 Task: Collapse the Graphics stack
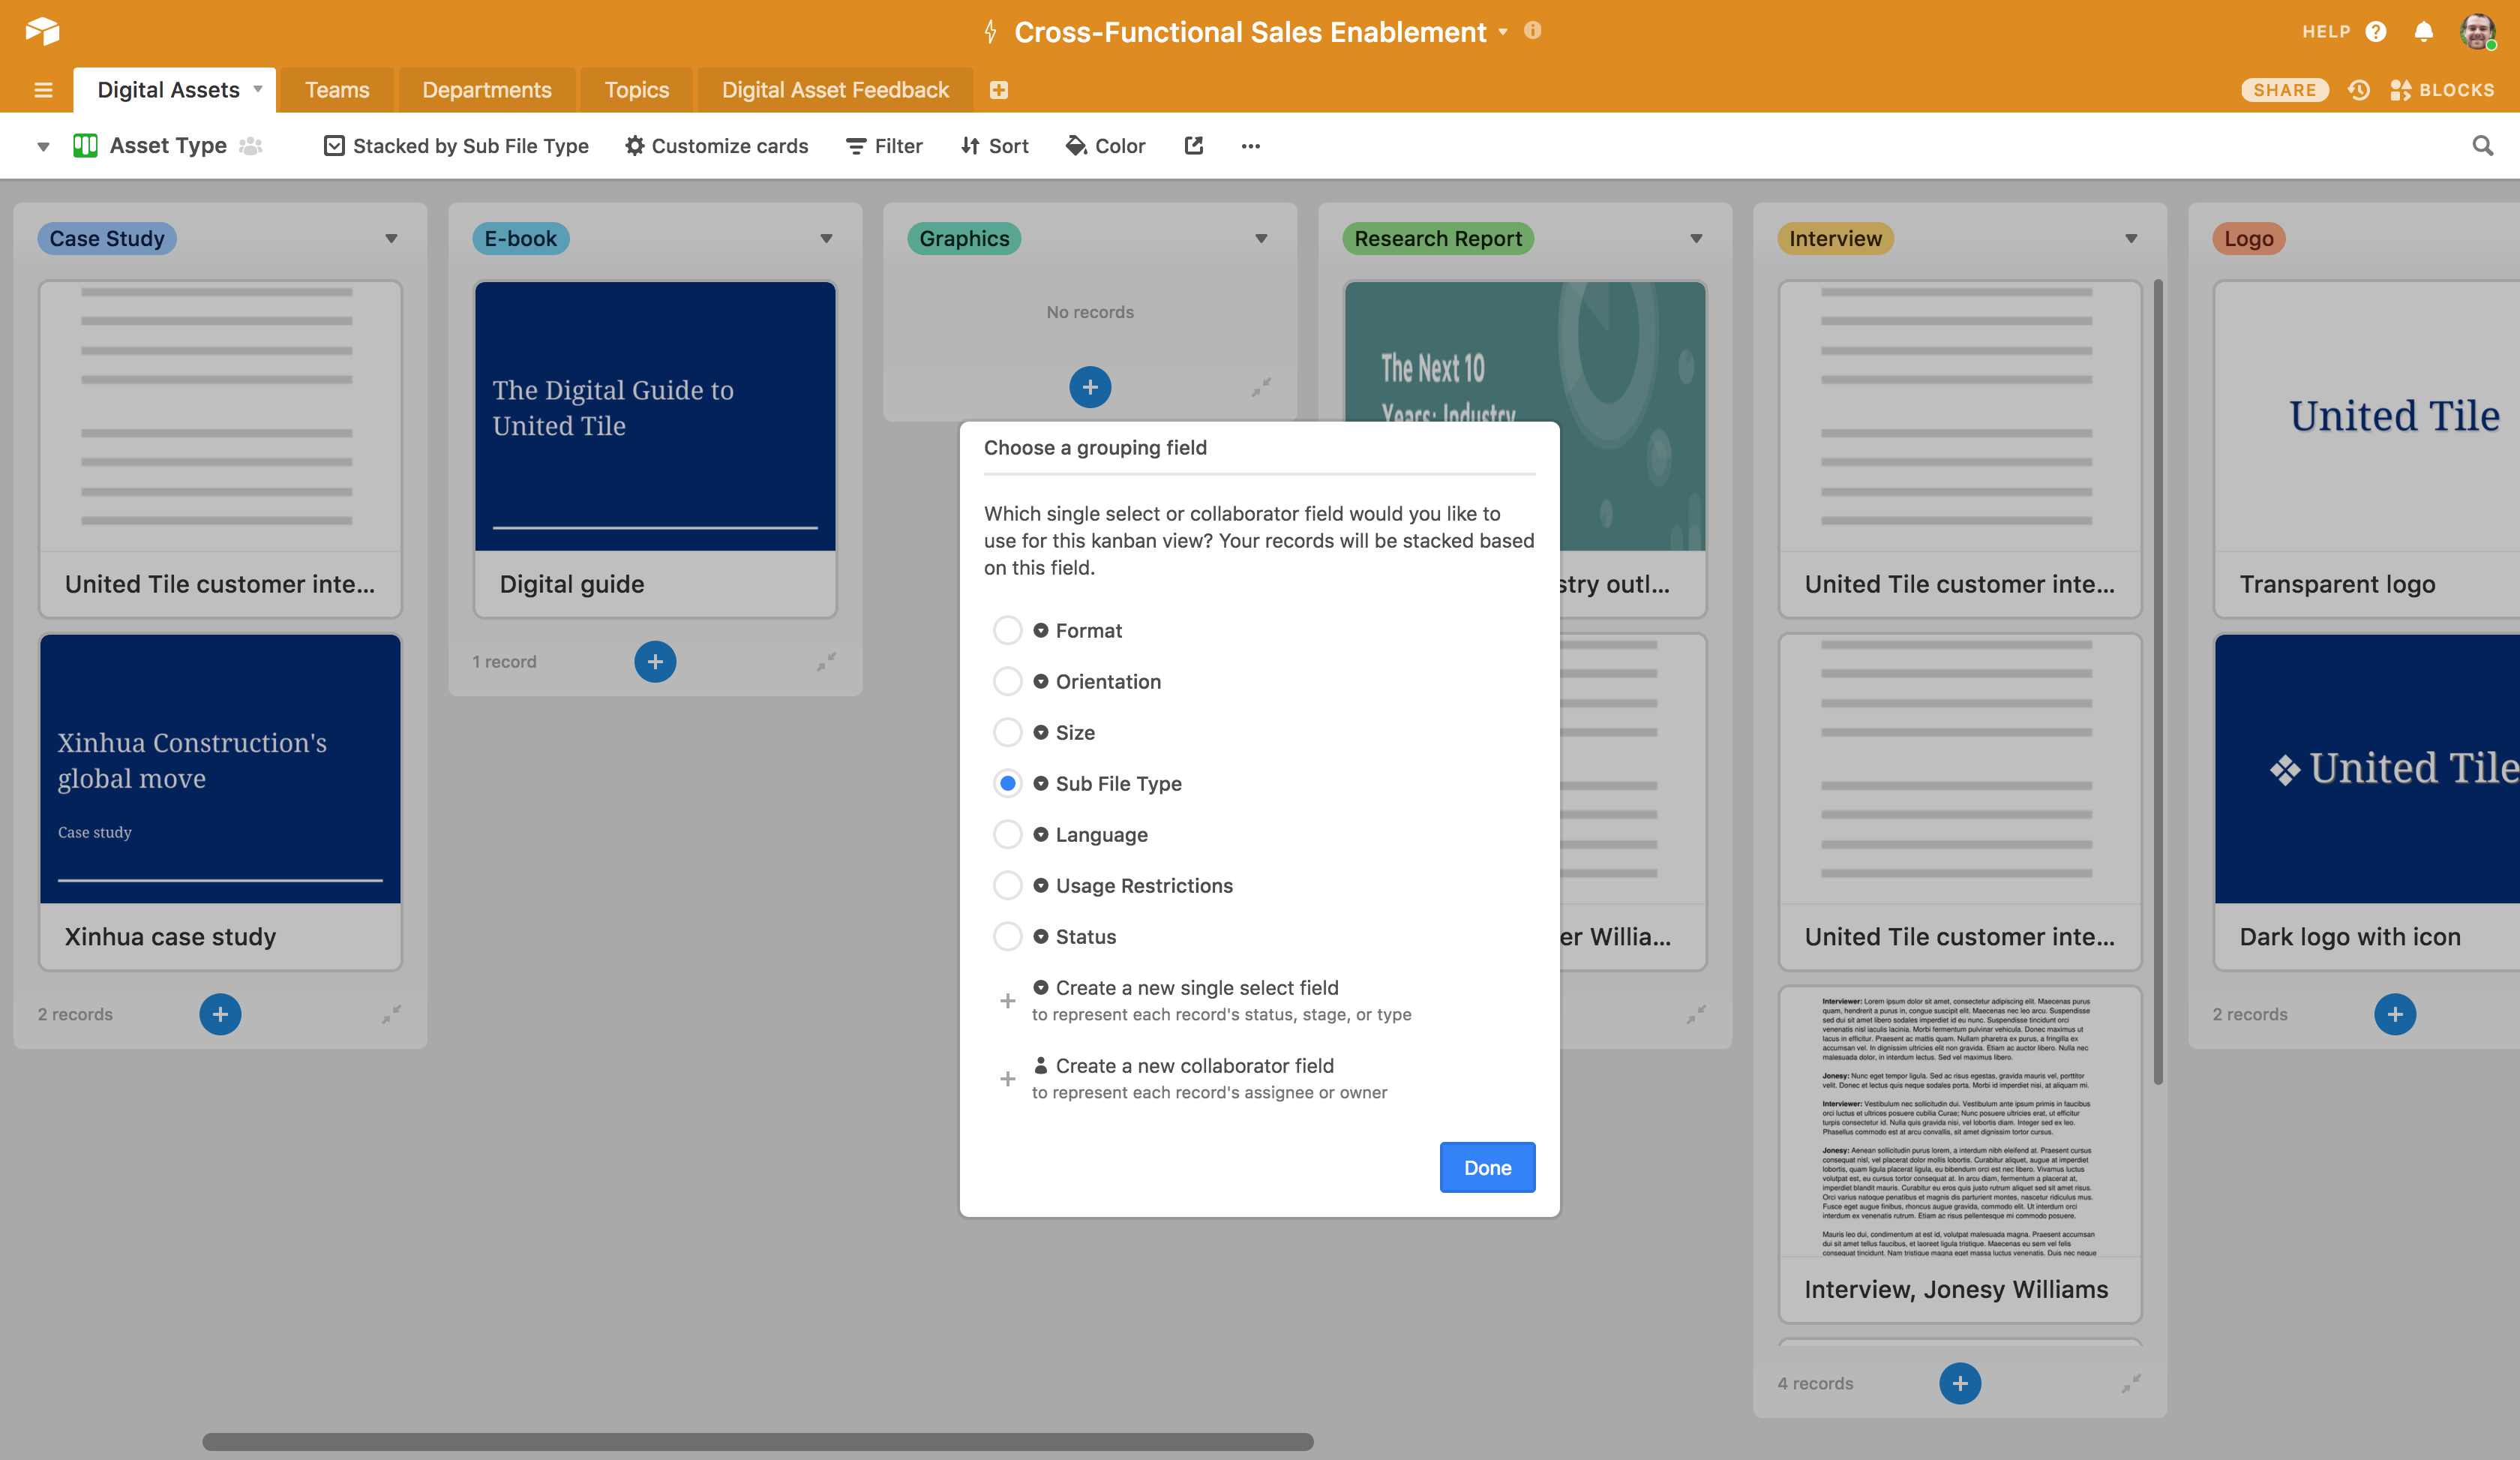(x=1261, y=387)
